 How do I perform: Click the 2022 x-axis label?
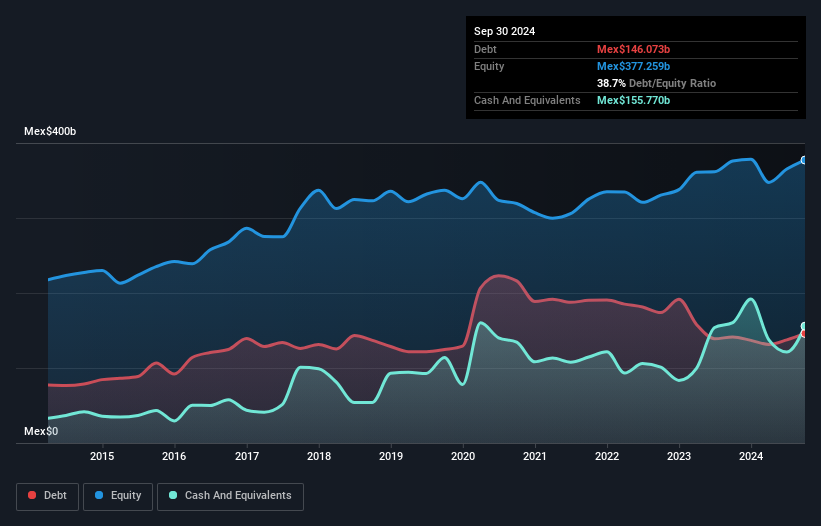click(607, 456)
